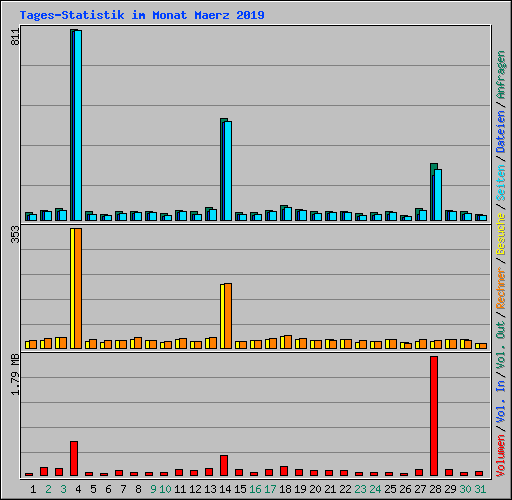
Task: Click the 'Vol. Out' legend label
Action: tap(501, 345)
